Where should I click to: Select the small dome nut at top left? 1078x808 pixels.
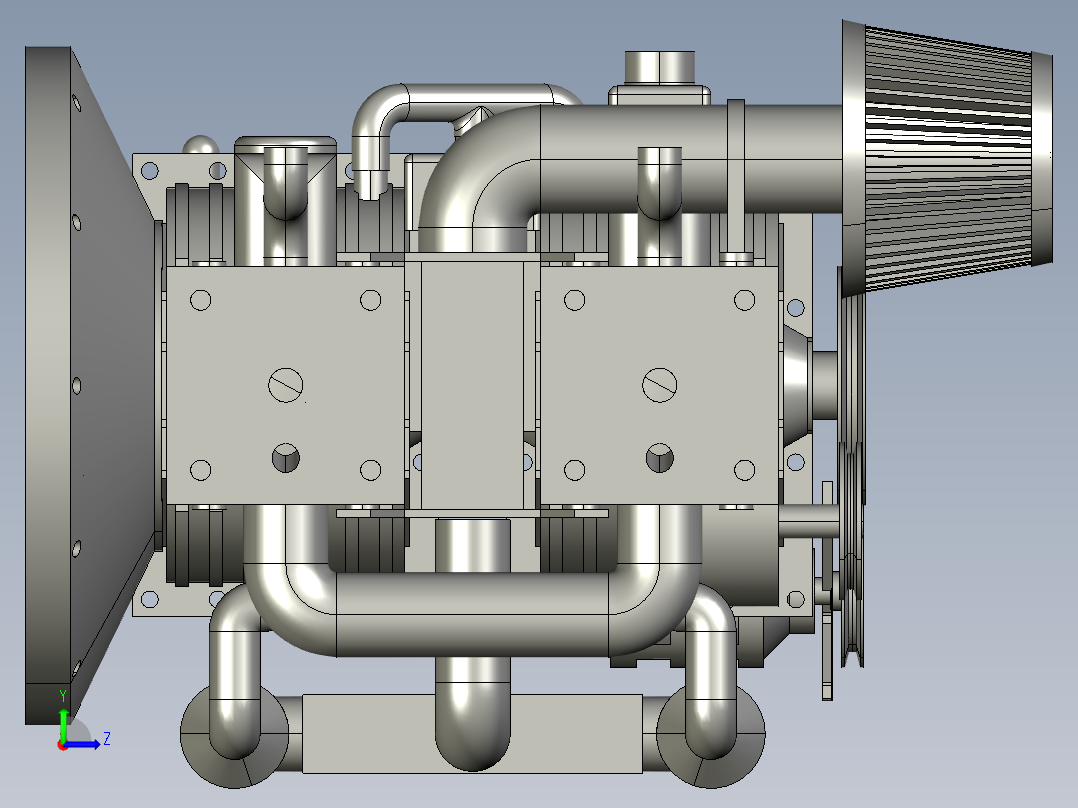[201, 144]
